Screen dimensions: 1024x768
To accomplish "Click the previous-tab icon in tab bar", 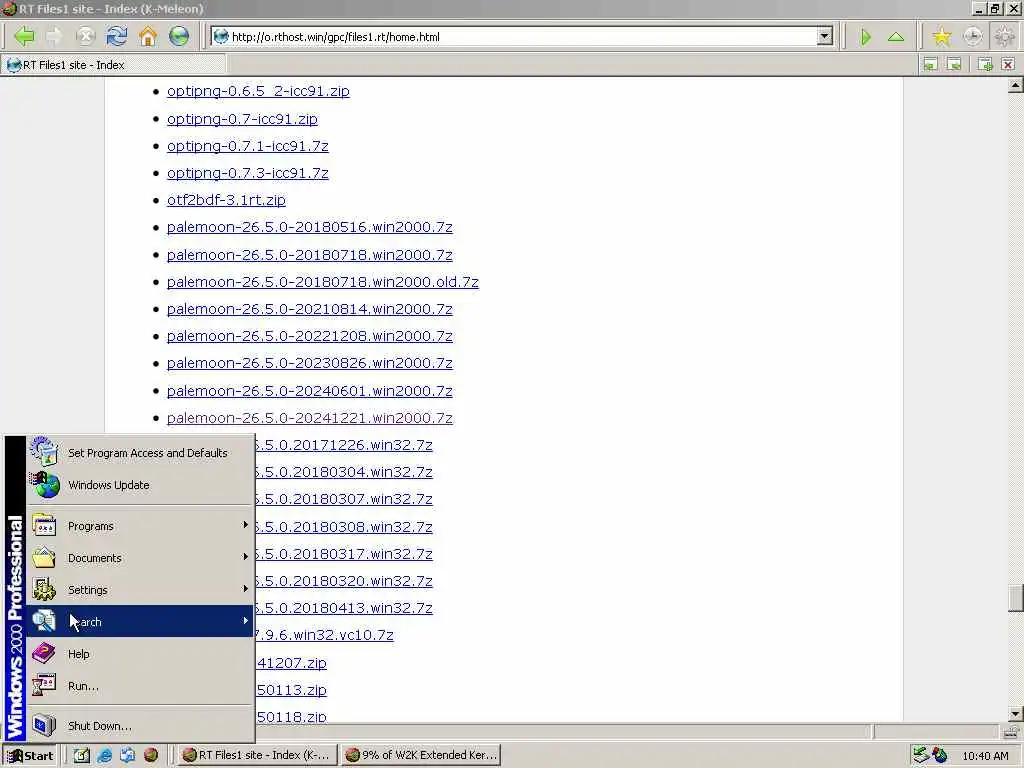I will (930, 64).
